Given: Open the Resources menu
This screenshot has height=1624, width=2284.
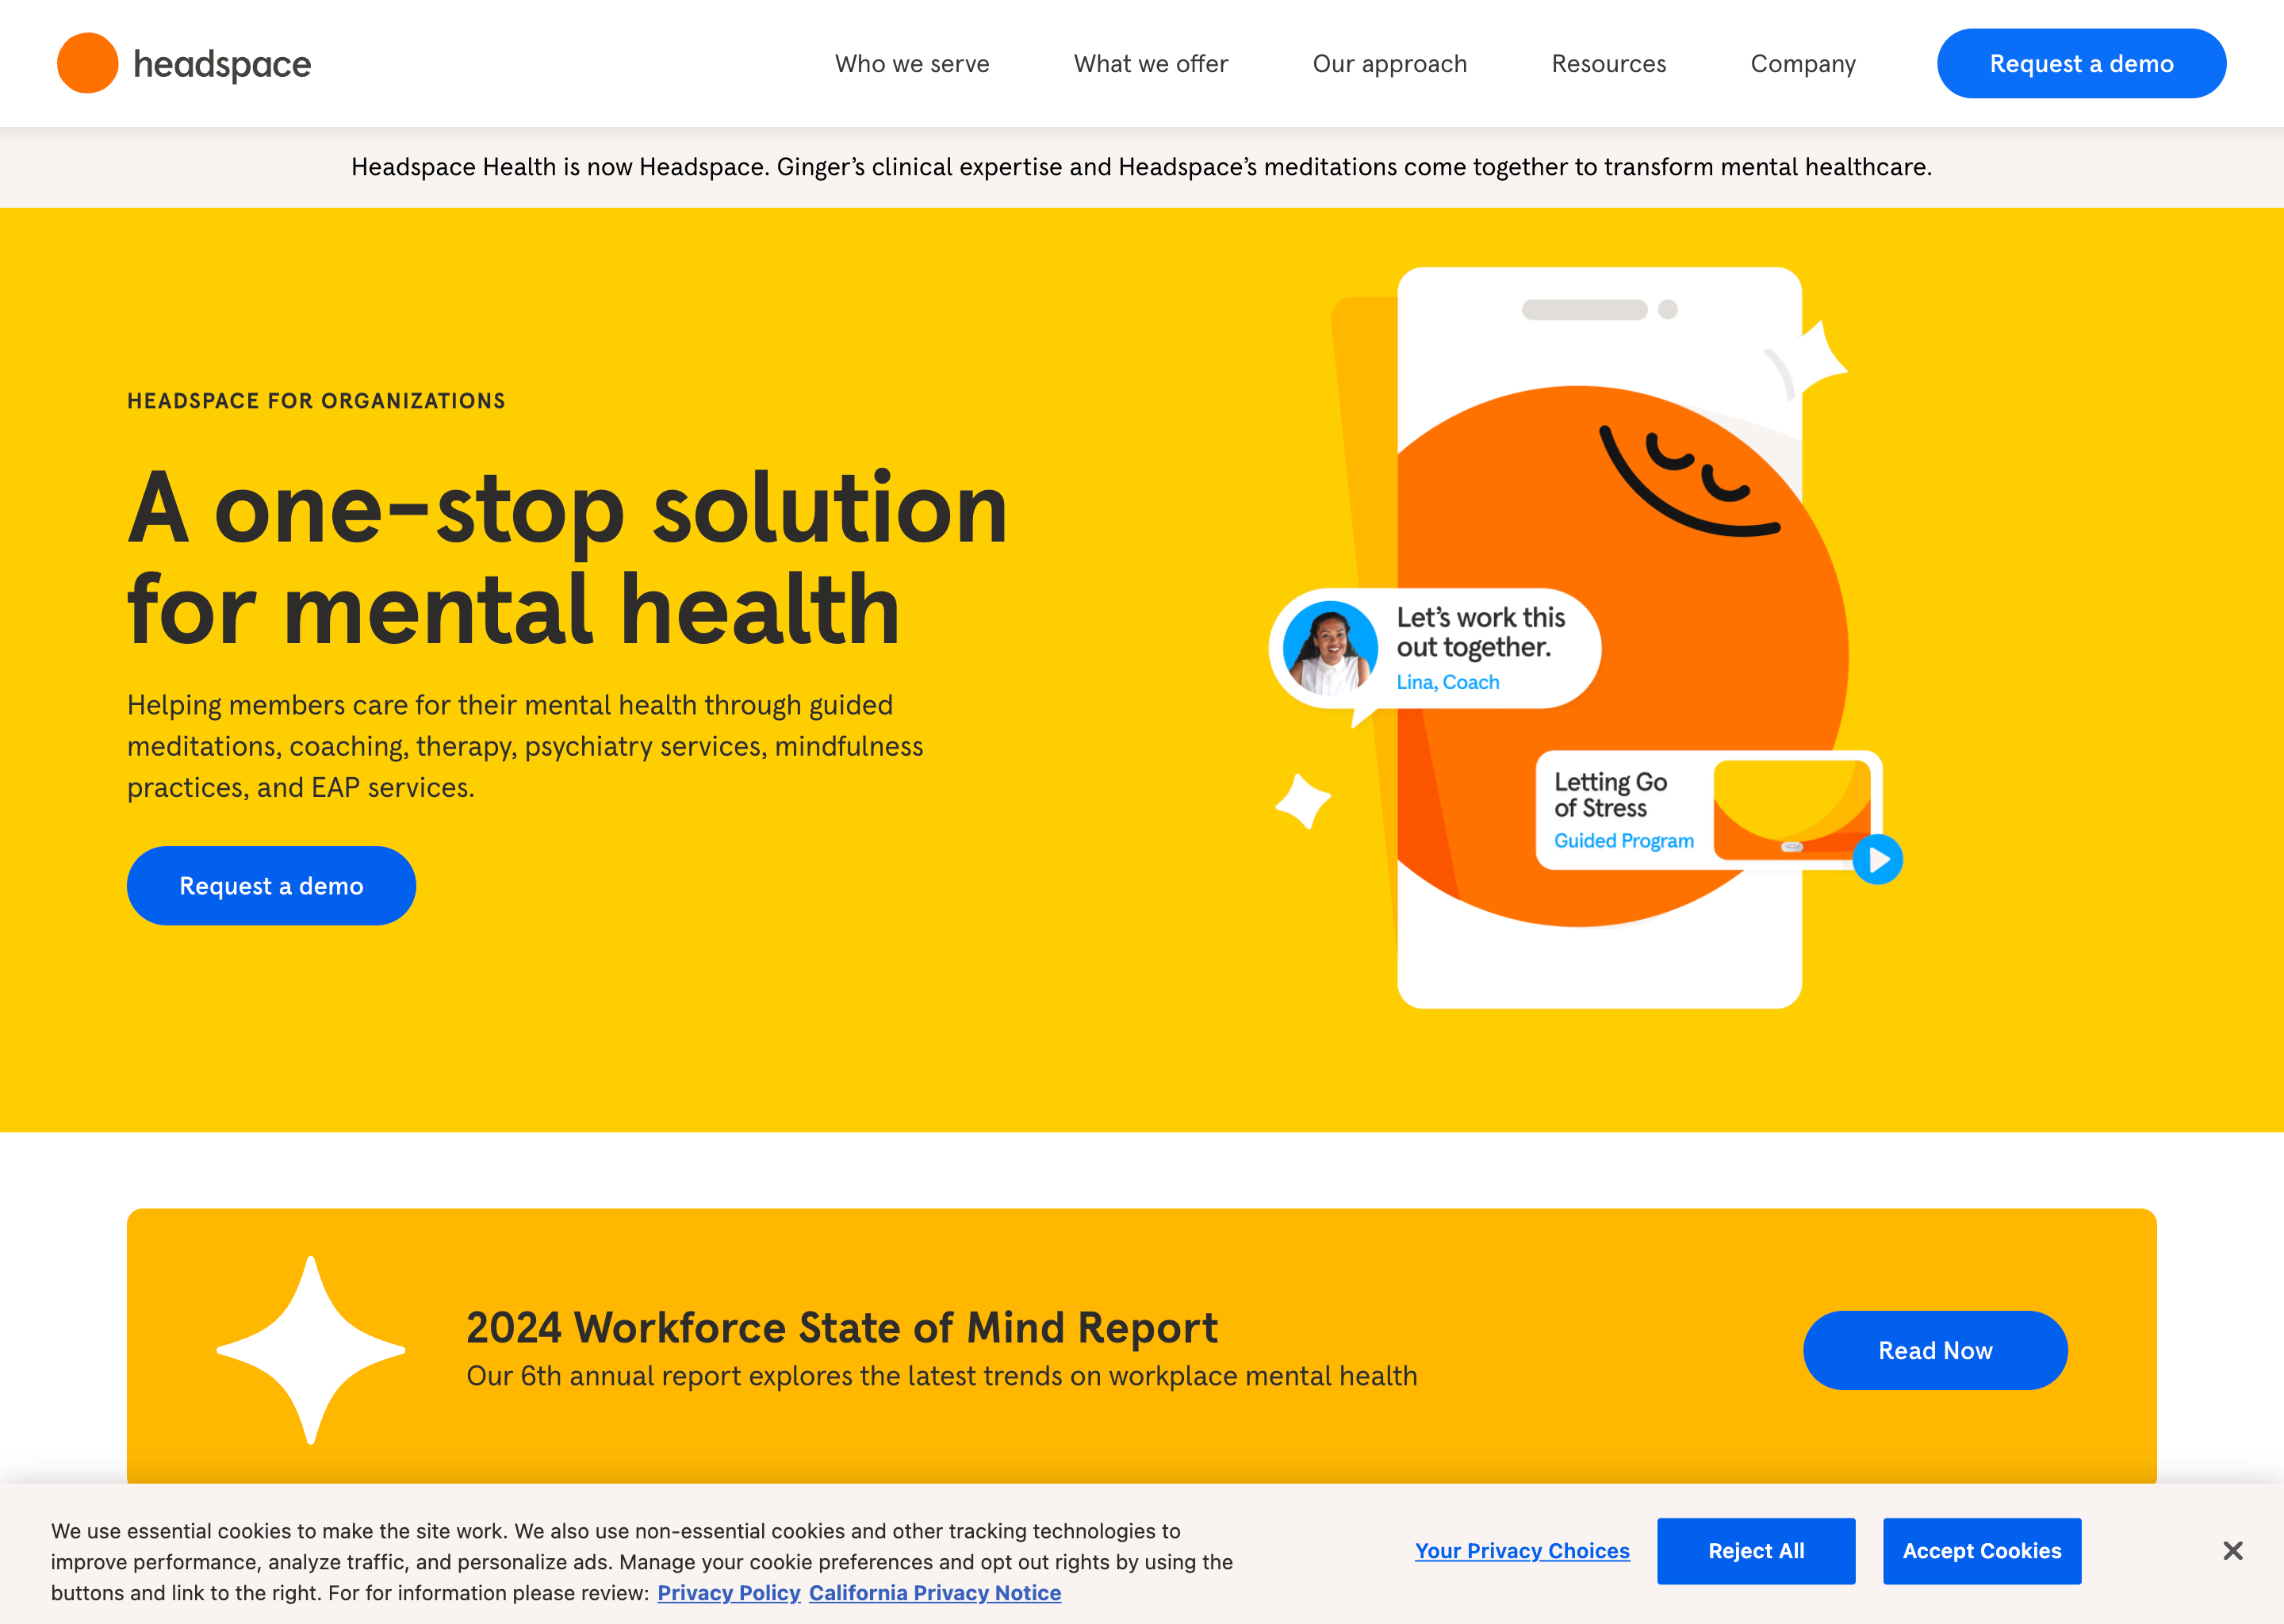Looking at the screenshot, I should (1608, 64).
